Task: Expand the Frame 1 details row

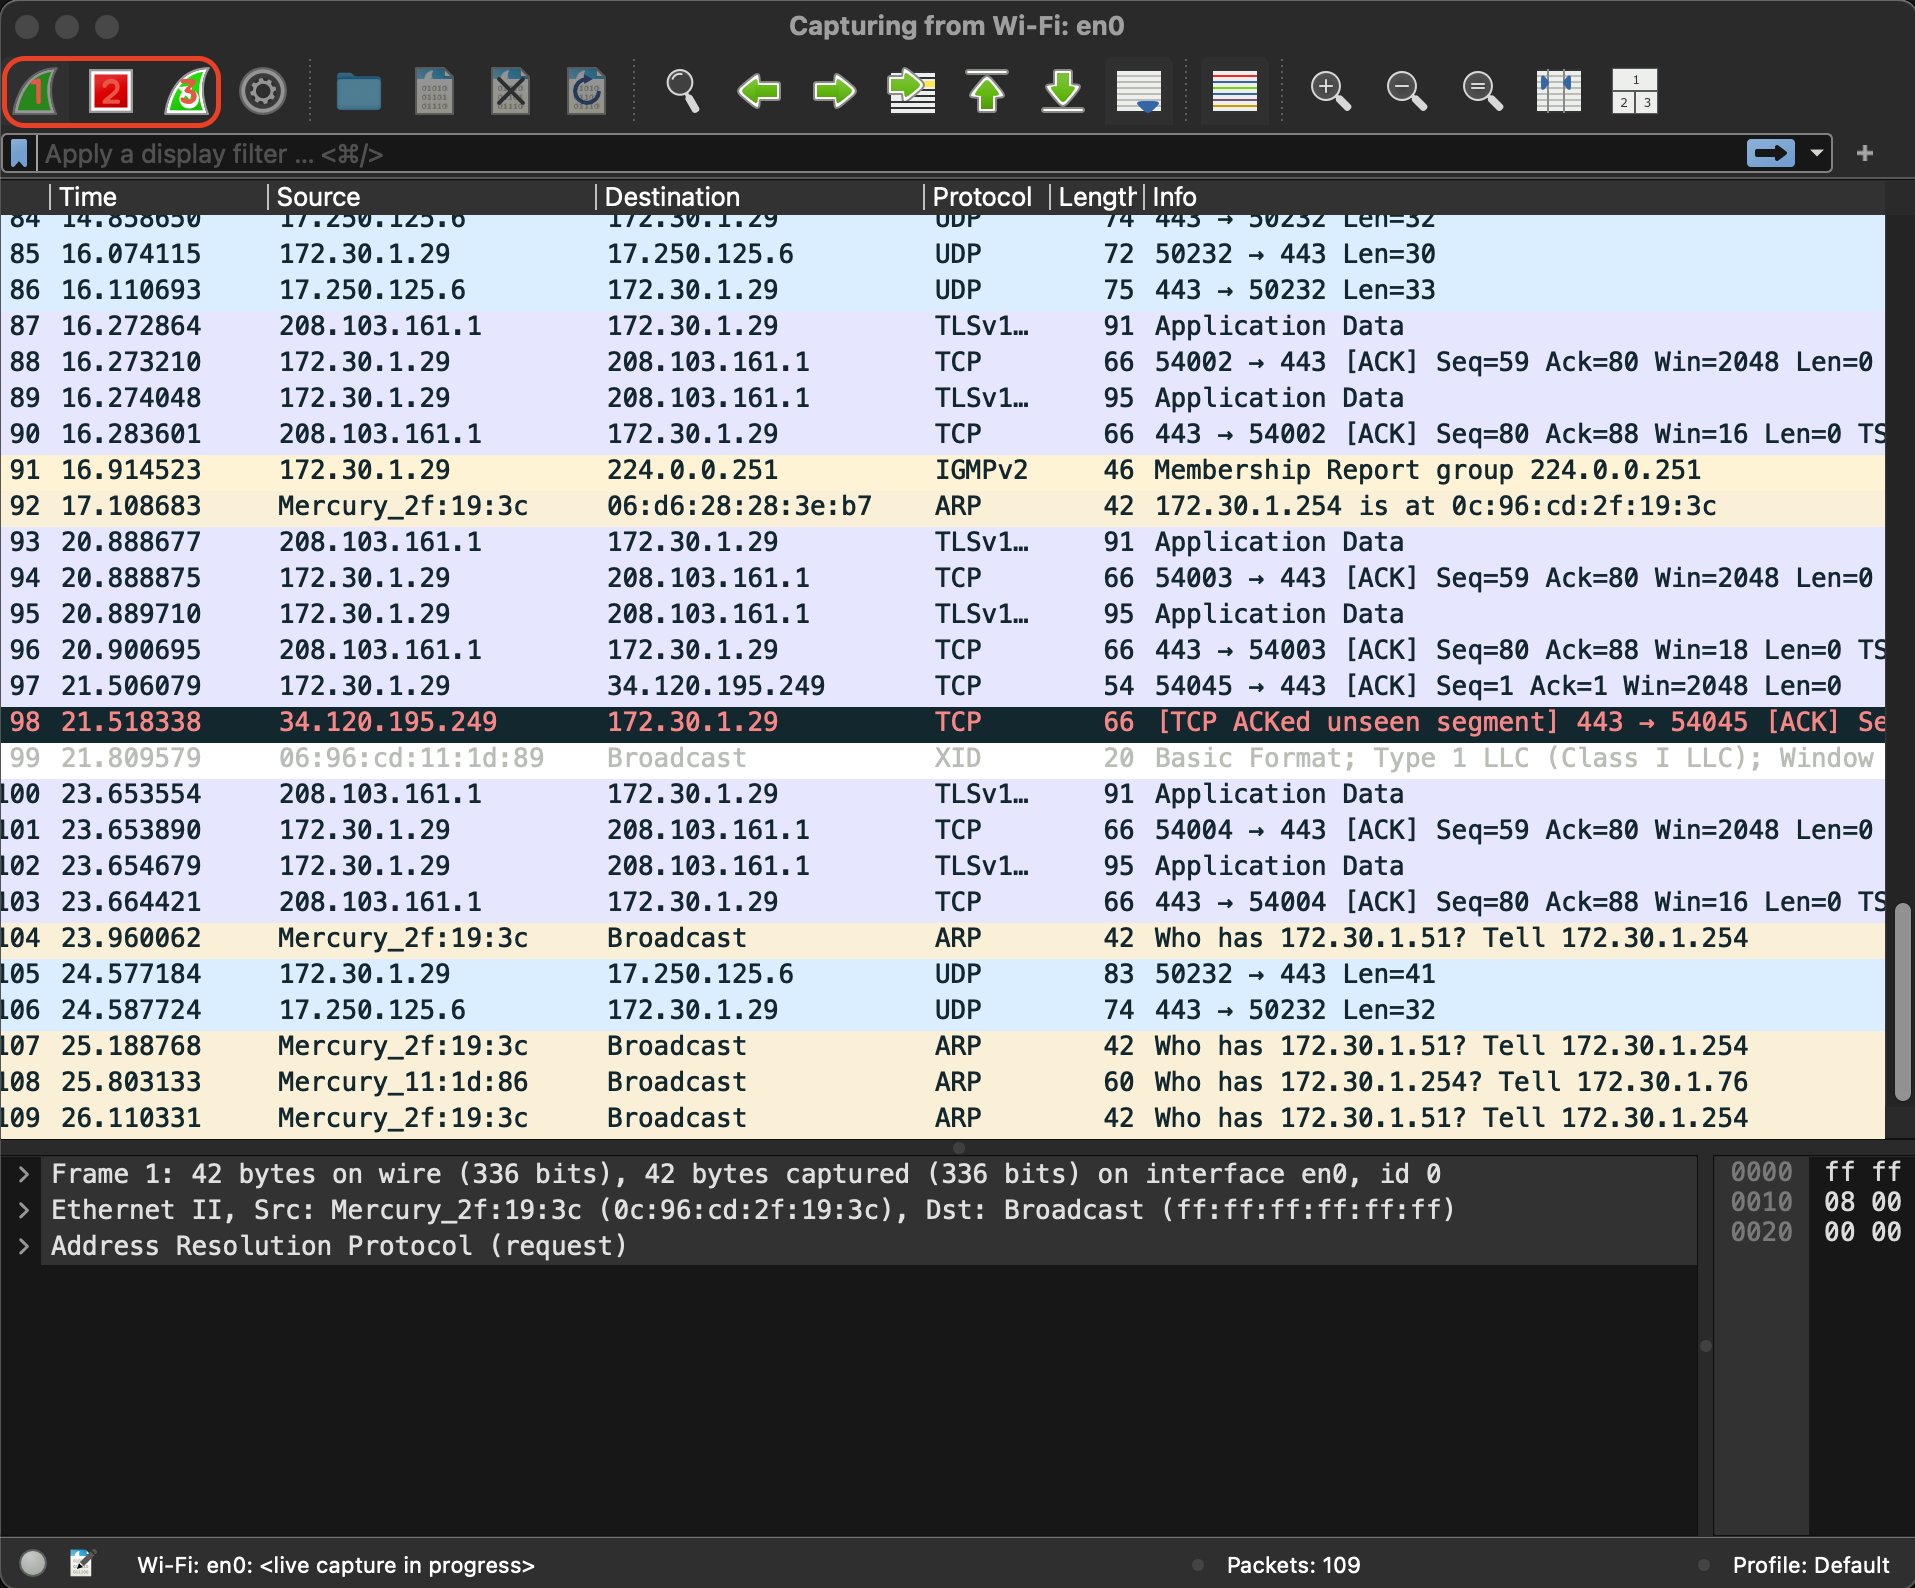Action: (x=24, y=1174)
